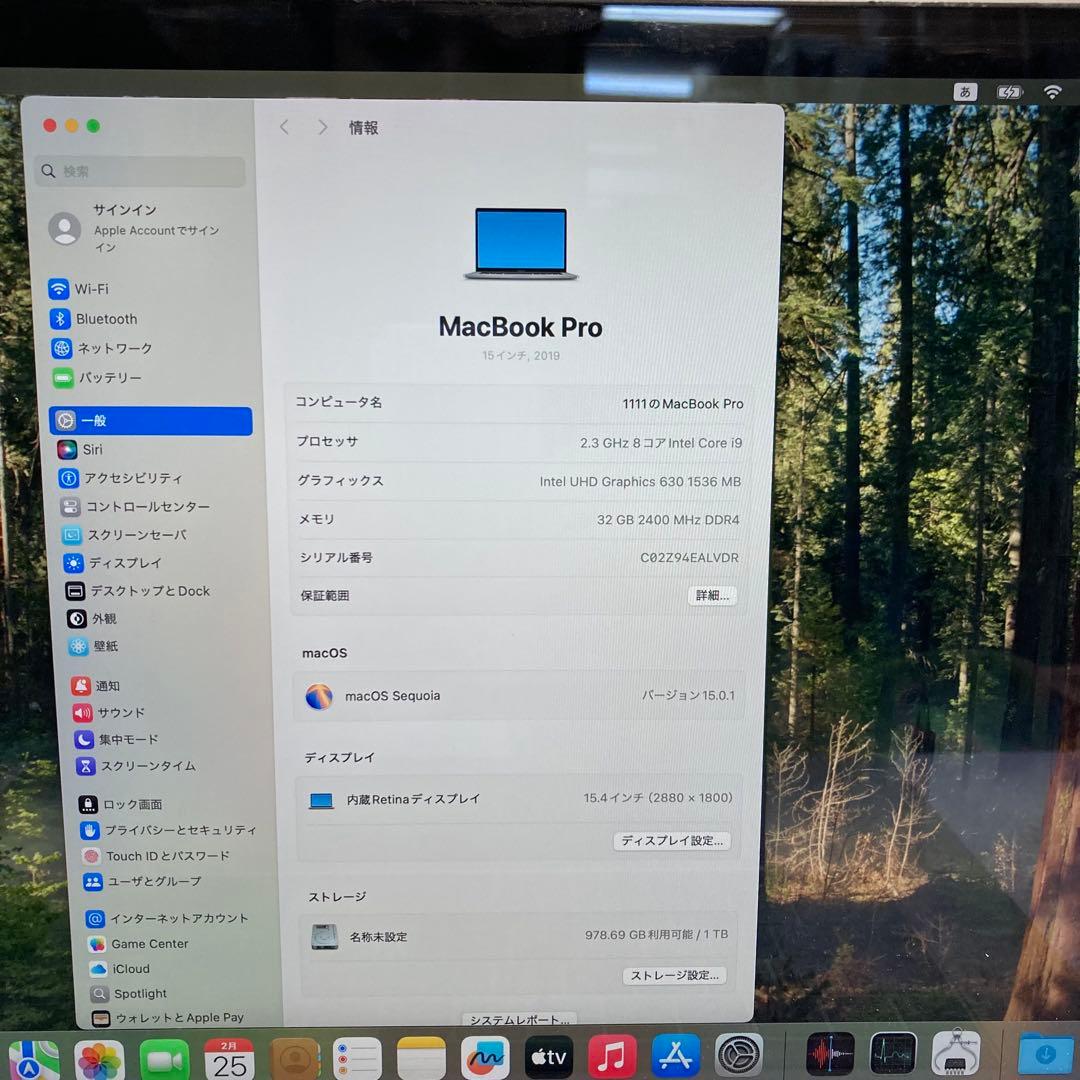
Task: Open Photos from the Dock
Action: click(99, 1059)
